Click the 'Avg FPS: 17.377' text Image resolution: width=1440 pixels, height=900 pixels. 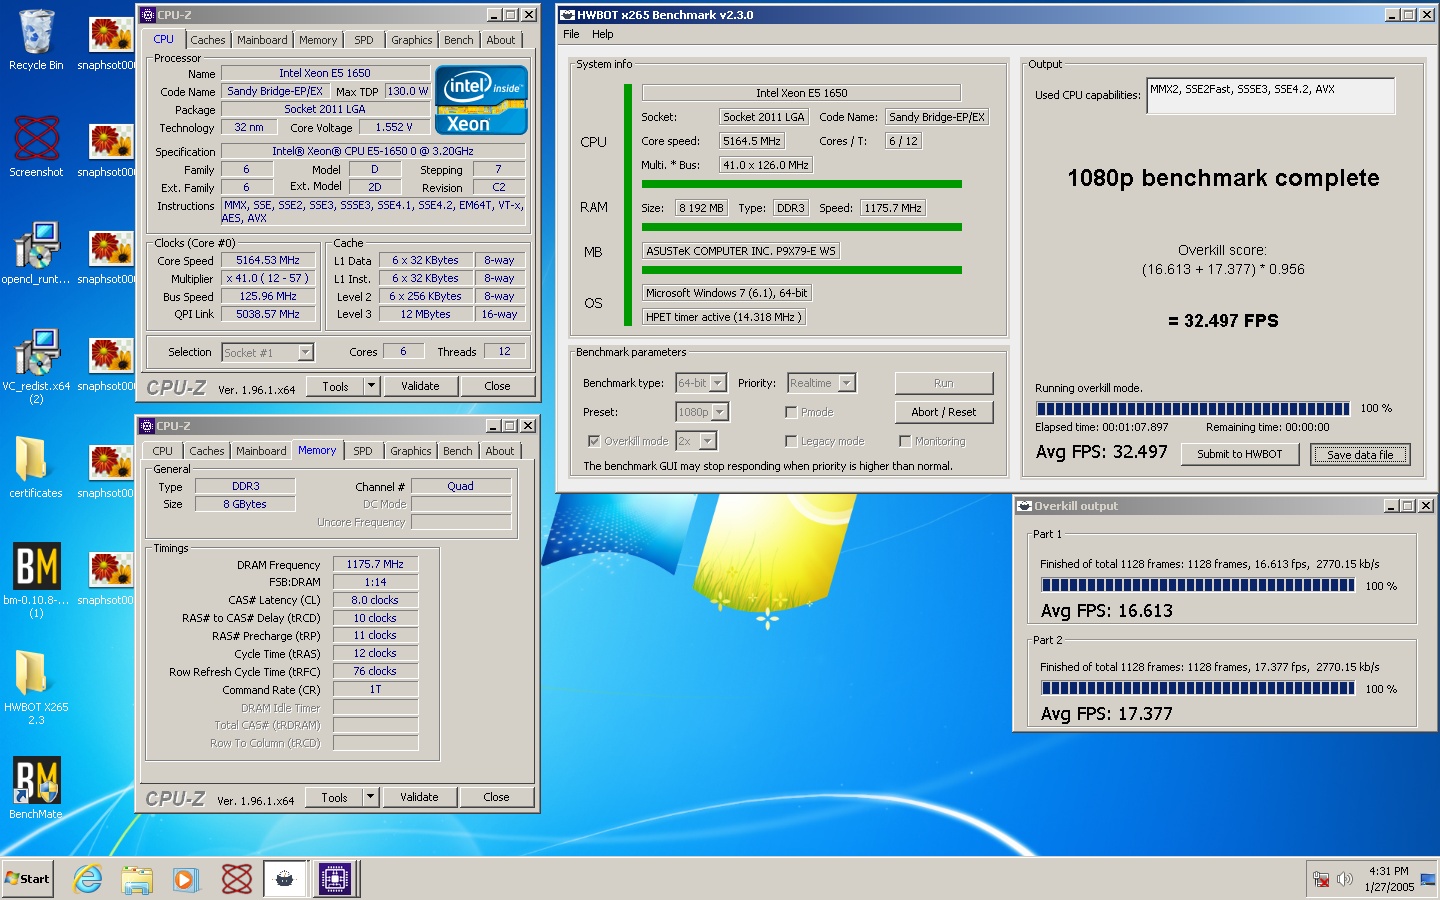[x=1107, y=714]
